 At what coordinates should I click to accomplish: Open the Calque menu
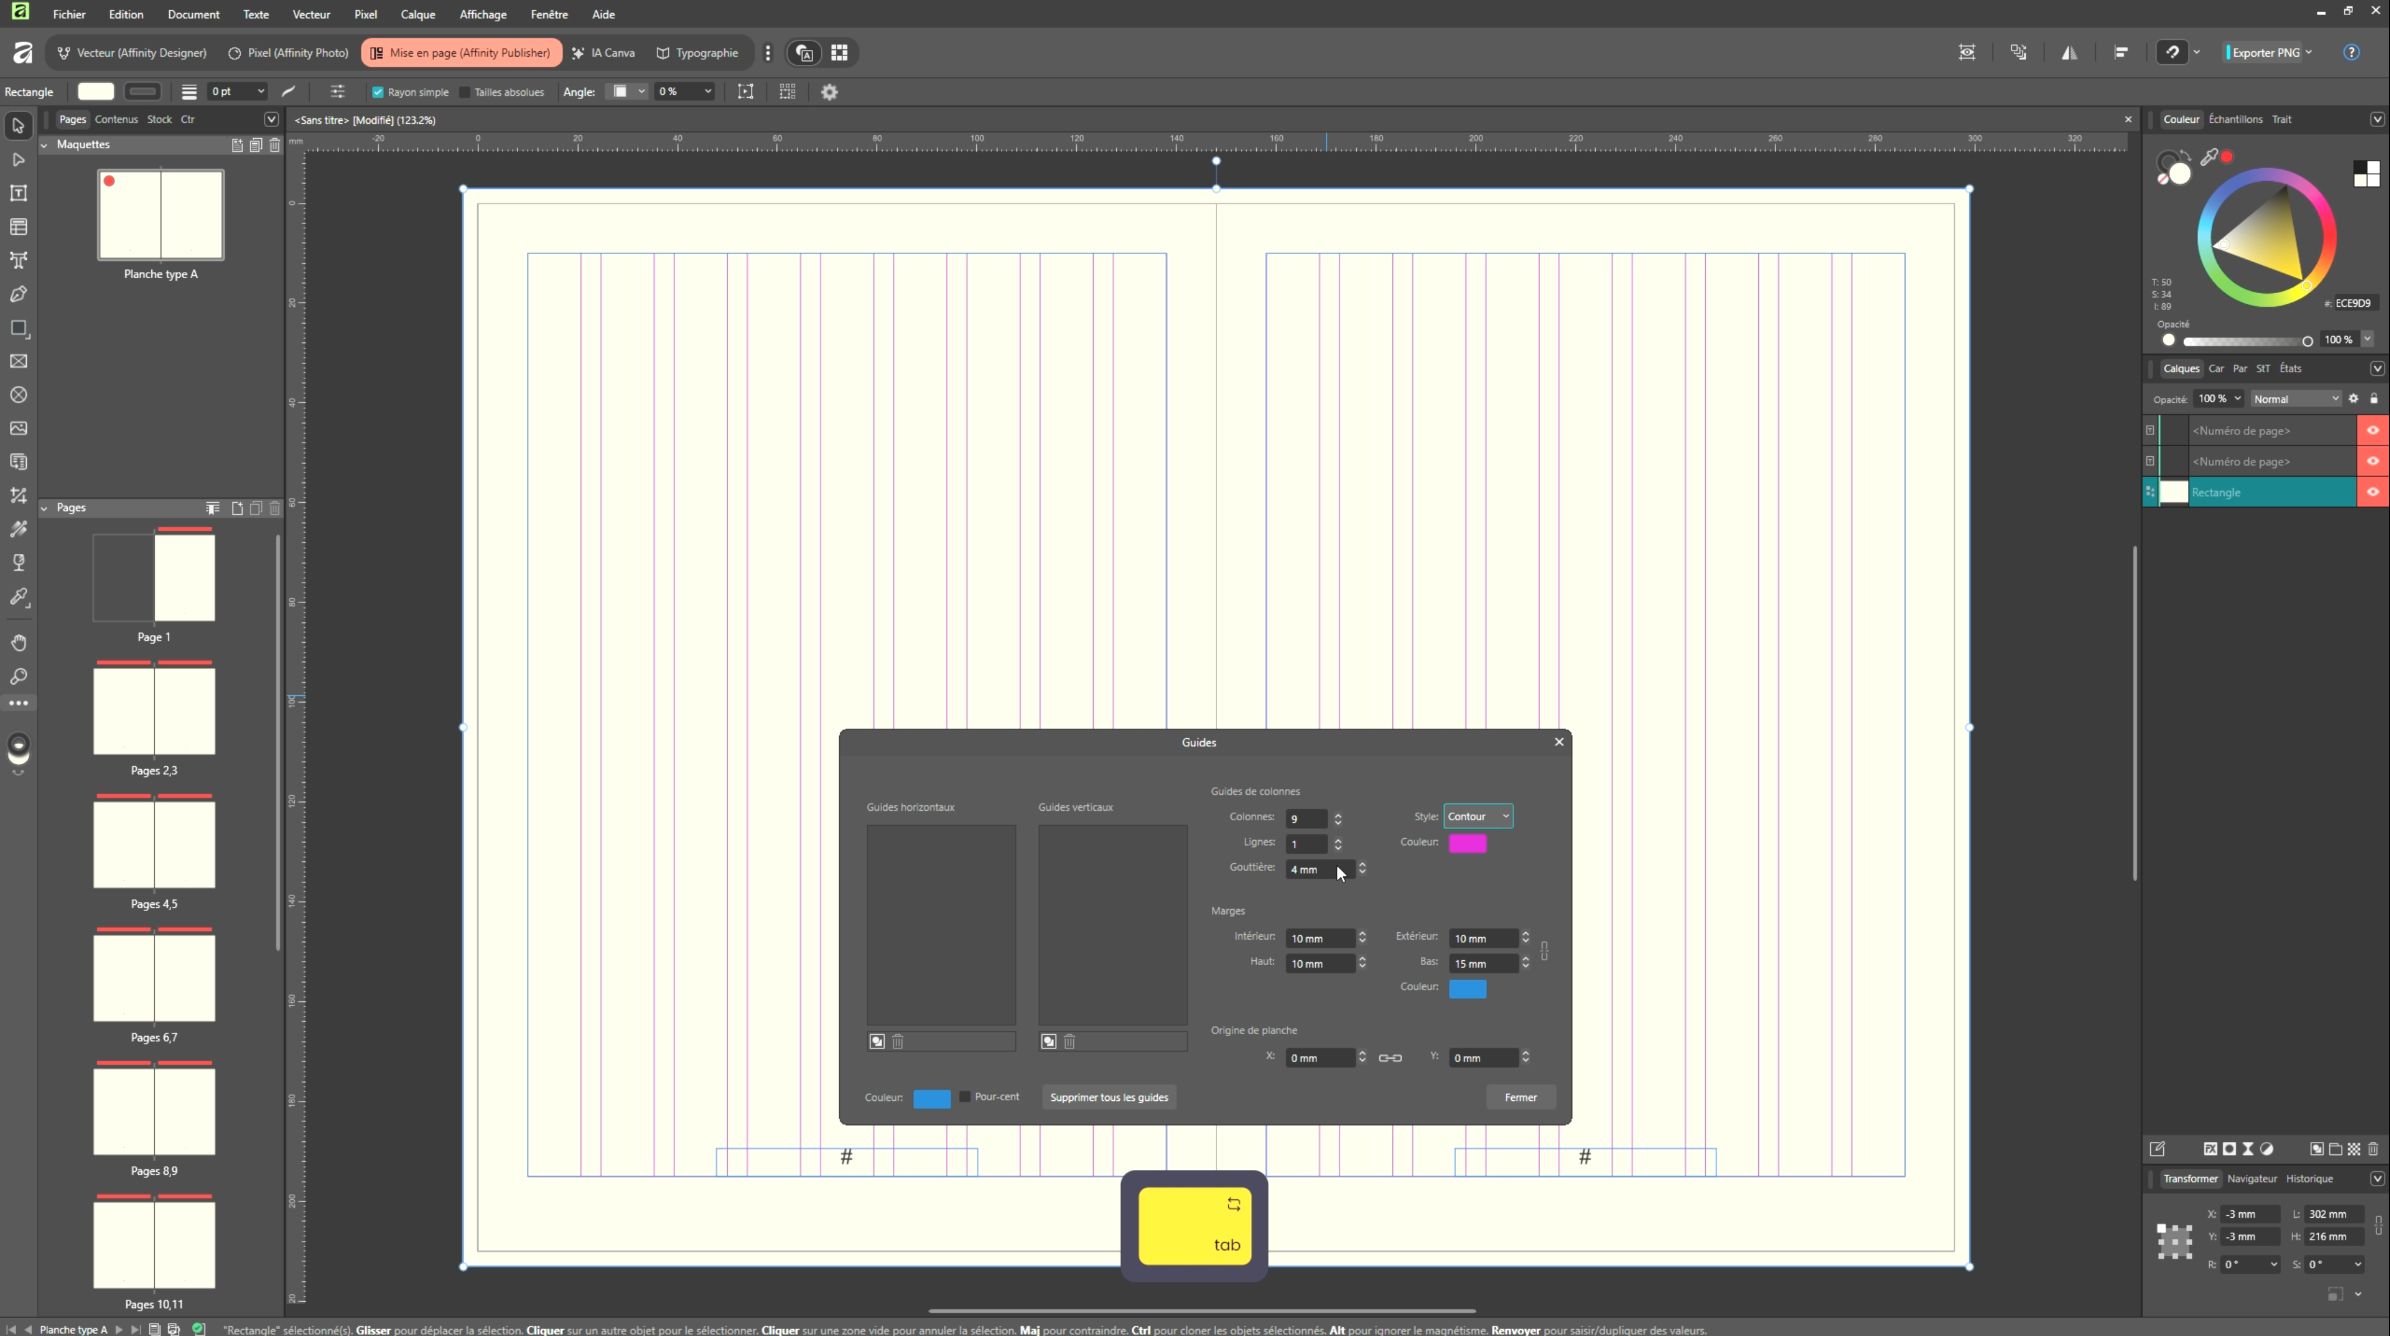click(x=417, y=14)
